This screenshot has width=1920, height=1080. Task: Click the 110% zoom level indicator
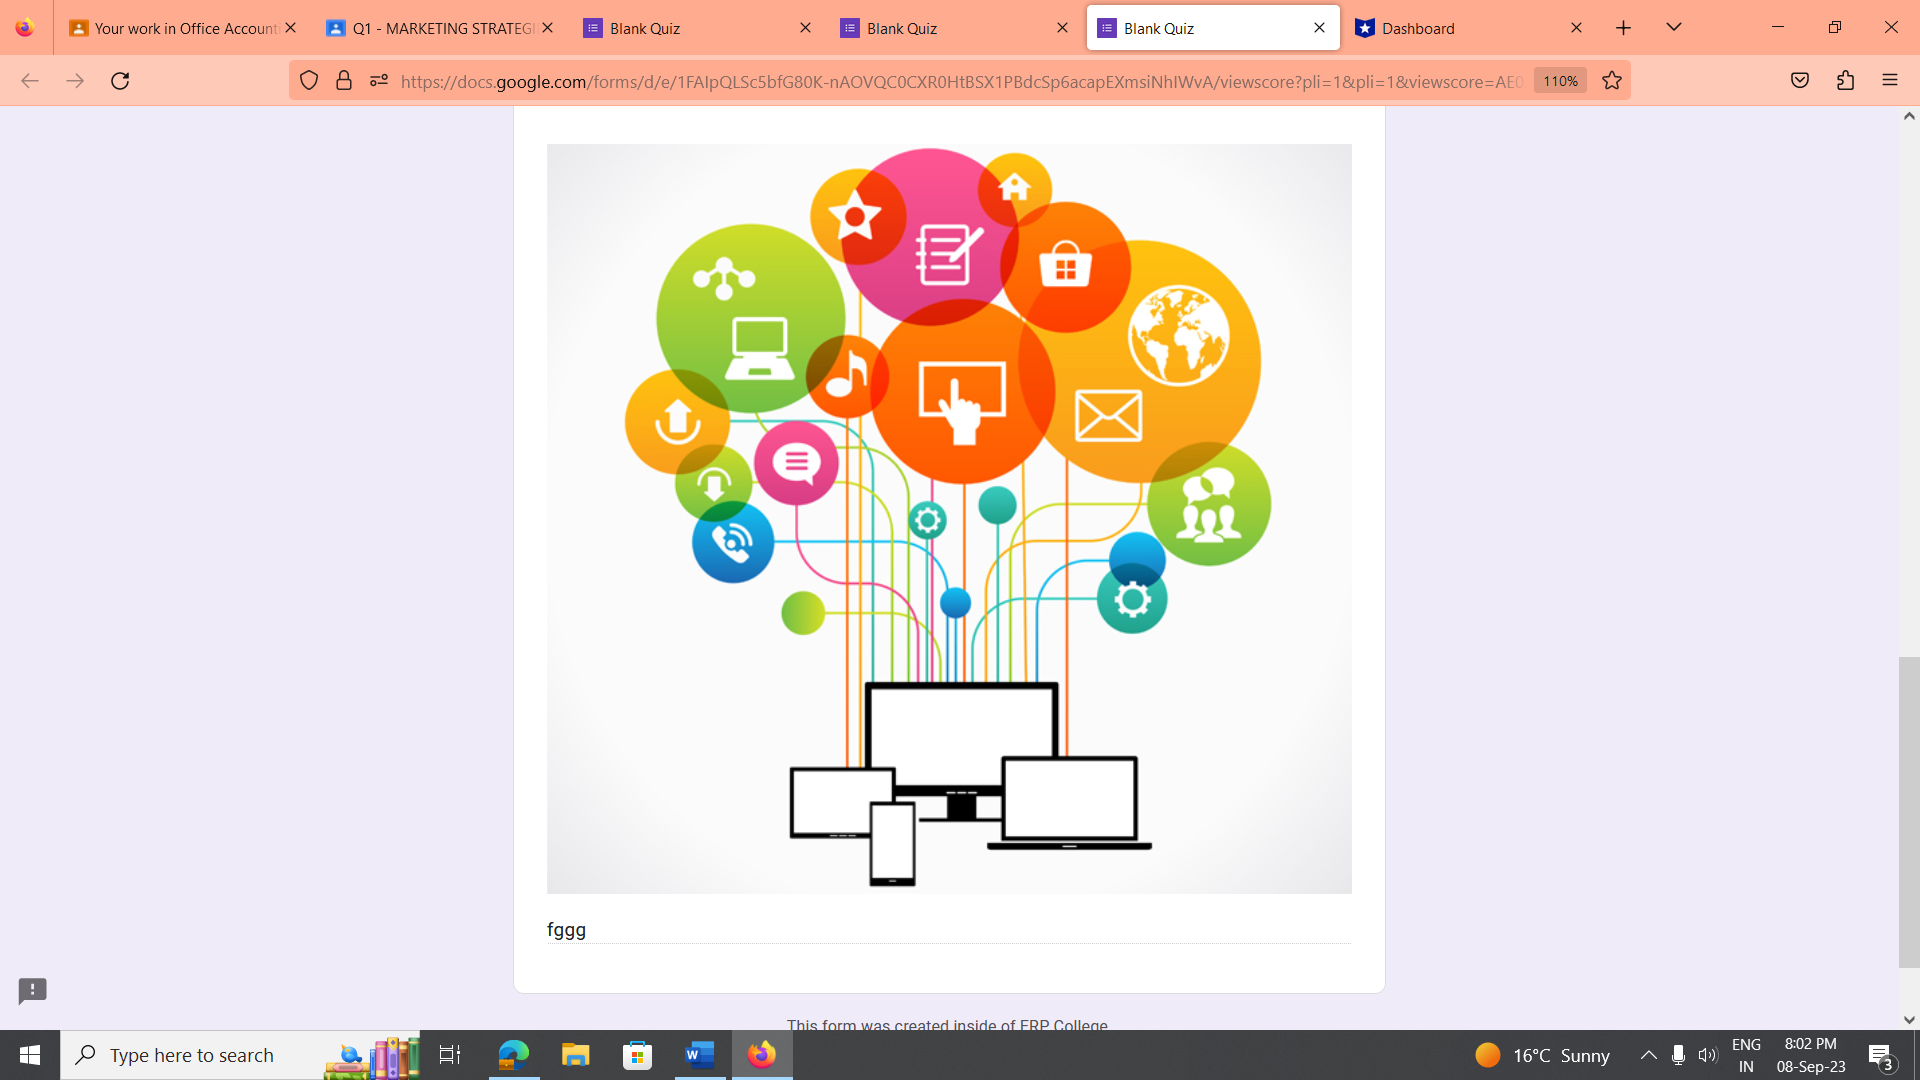[x=1558, y=80]
